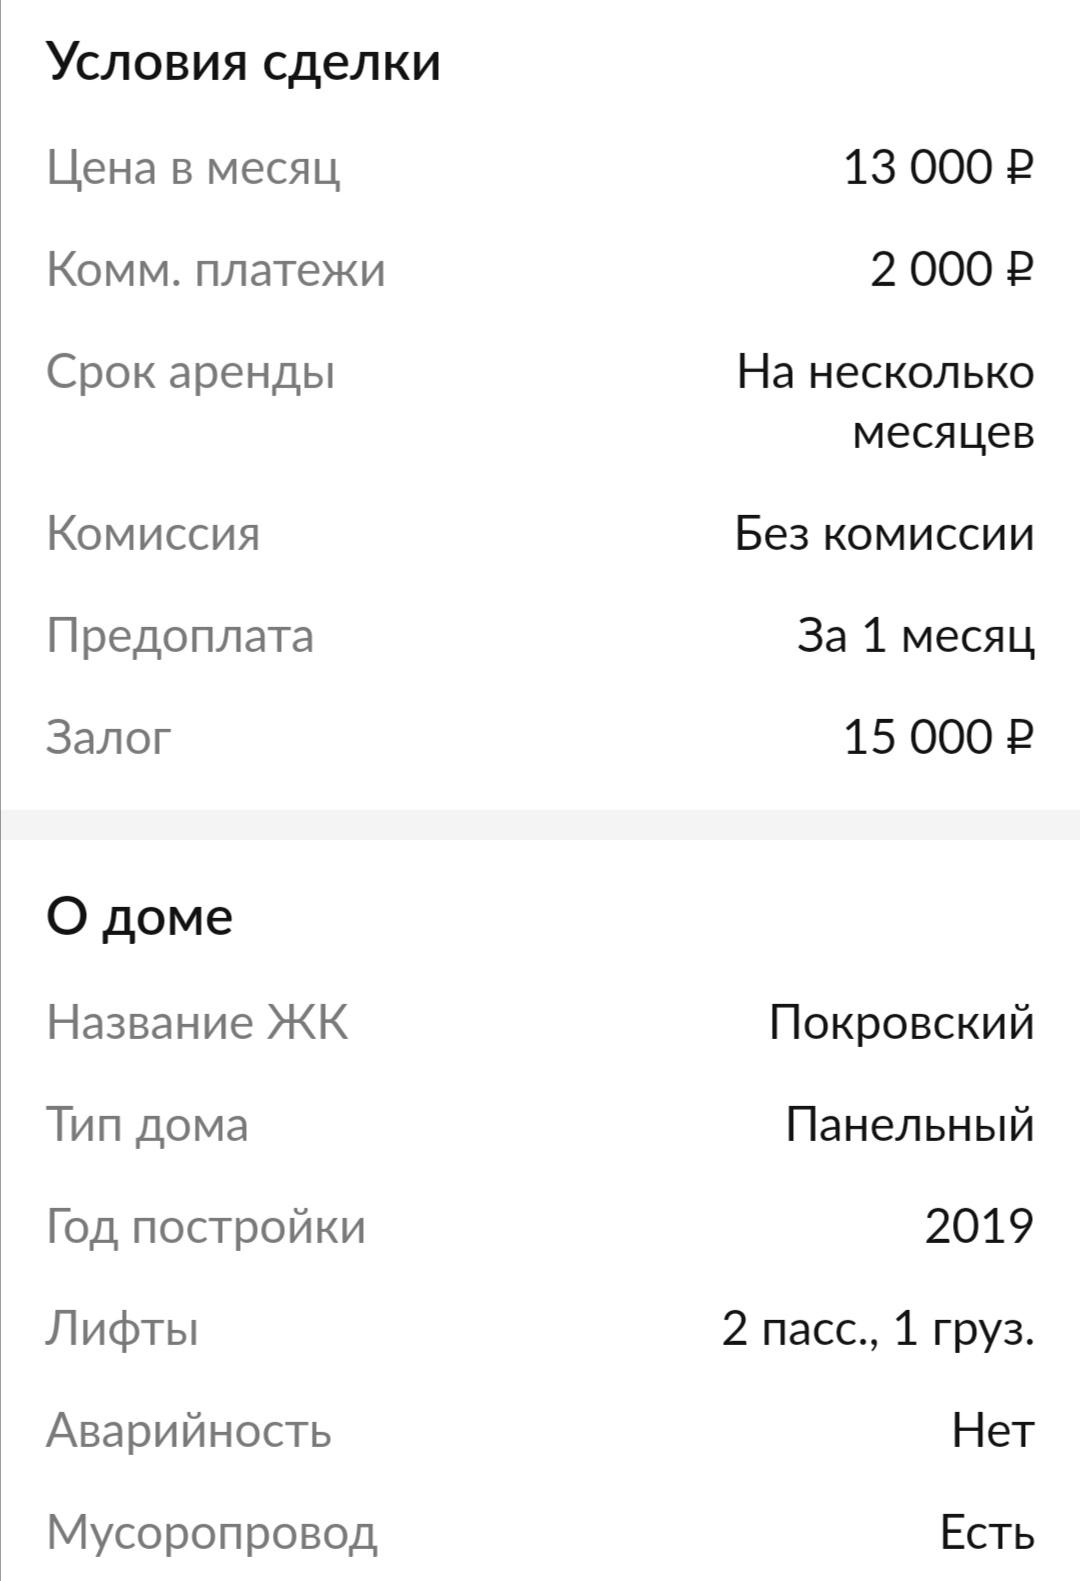This screenshot has width=1080, height=1581.
Task: Select the 'Без комиссии' value
Action: (884, 533)
